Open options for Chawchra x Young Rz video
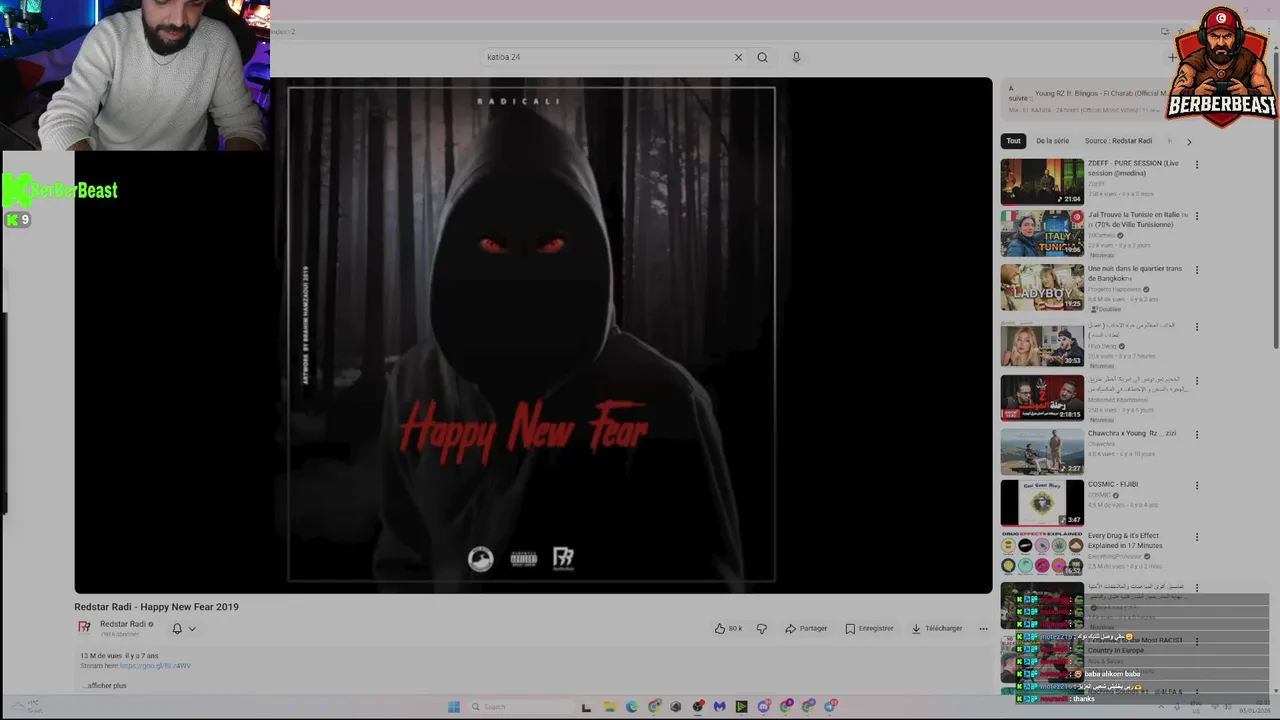Image resolution: width=1280 pixels, height=720 pixels. (x=1197, y=435)
